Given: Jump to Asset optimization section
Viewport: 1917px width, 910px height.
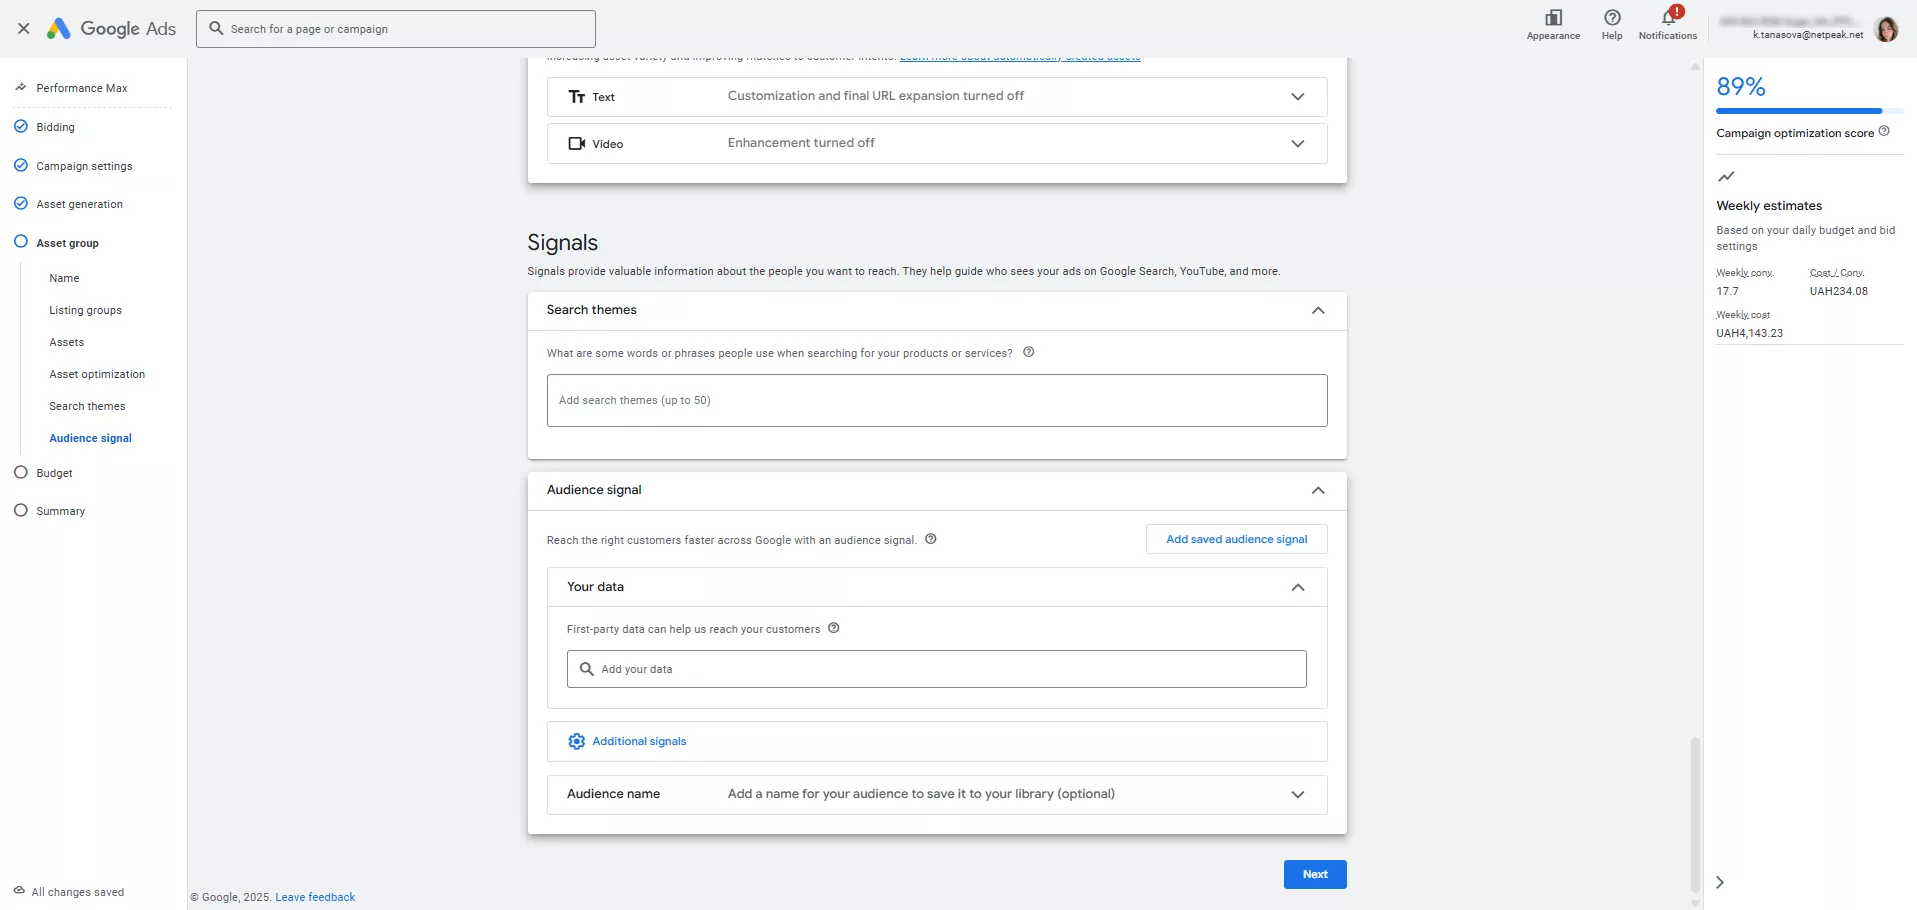Looking at the screenshot, I should (x=97, y=374).
